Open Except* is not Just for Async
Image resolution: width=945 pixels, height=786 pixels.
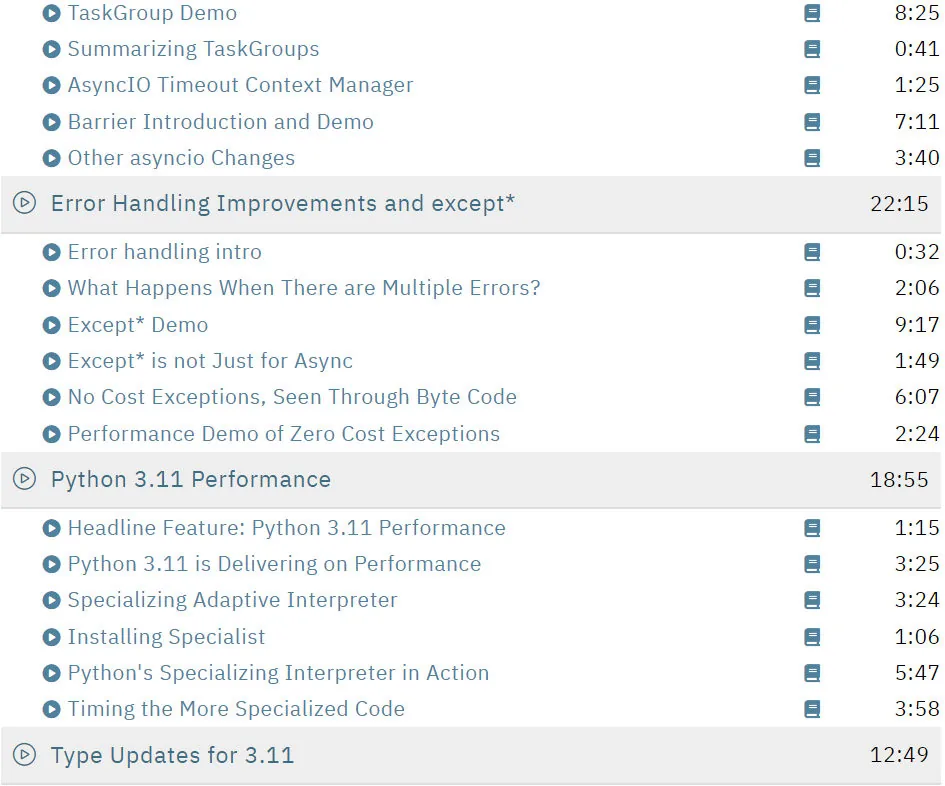(210, 361)
